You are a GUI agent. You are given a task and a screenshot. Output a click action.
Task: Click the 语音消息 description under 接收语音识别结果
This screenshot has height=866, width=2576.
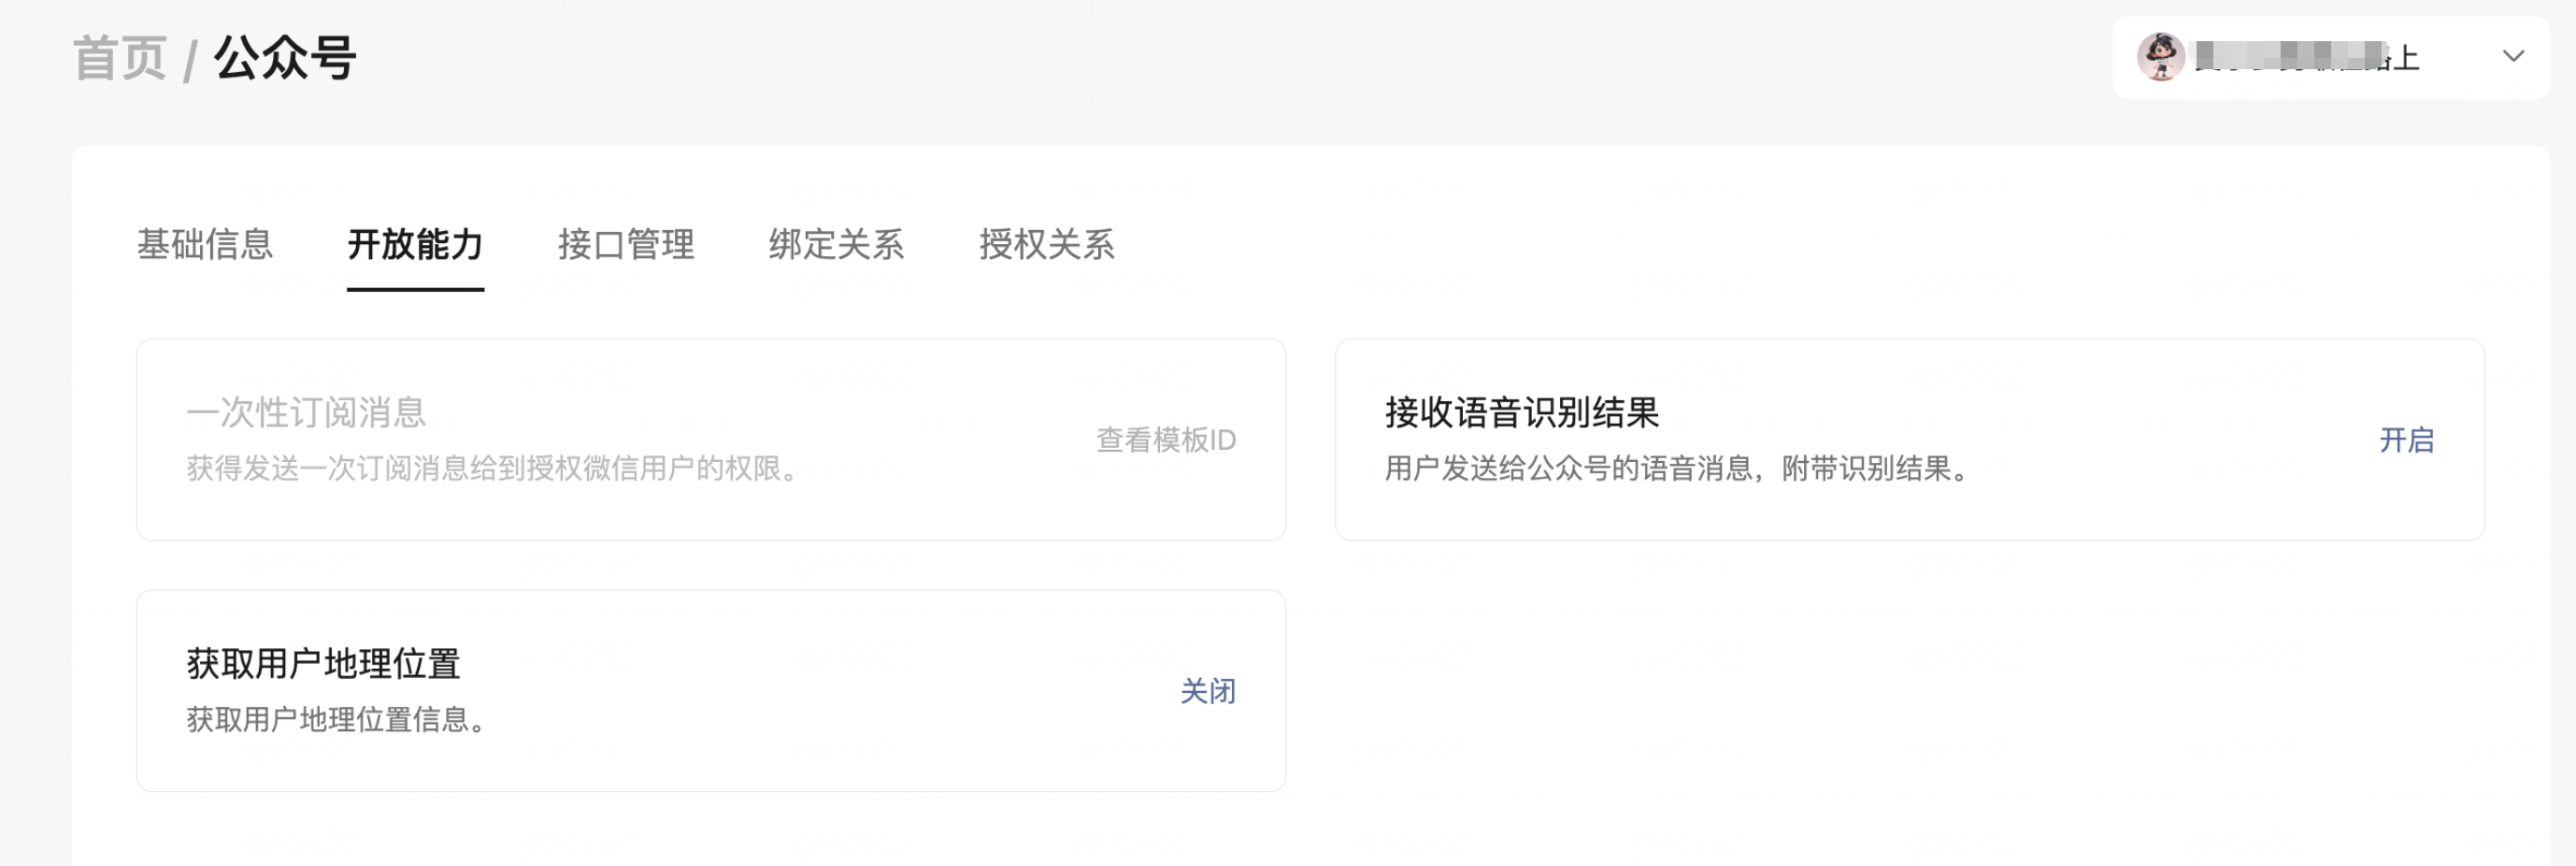(x=1680, y=468)
